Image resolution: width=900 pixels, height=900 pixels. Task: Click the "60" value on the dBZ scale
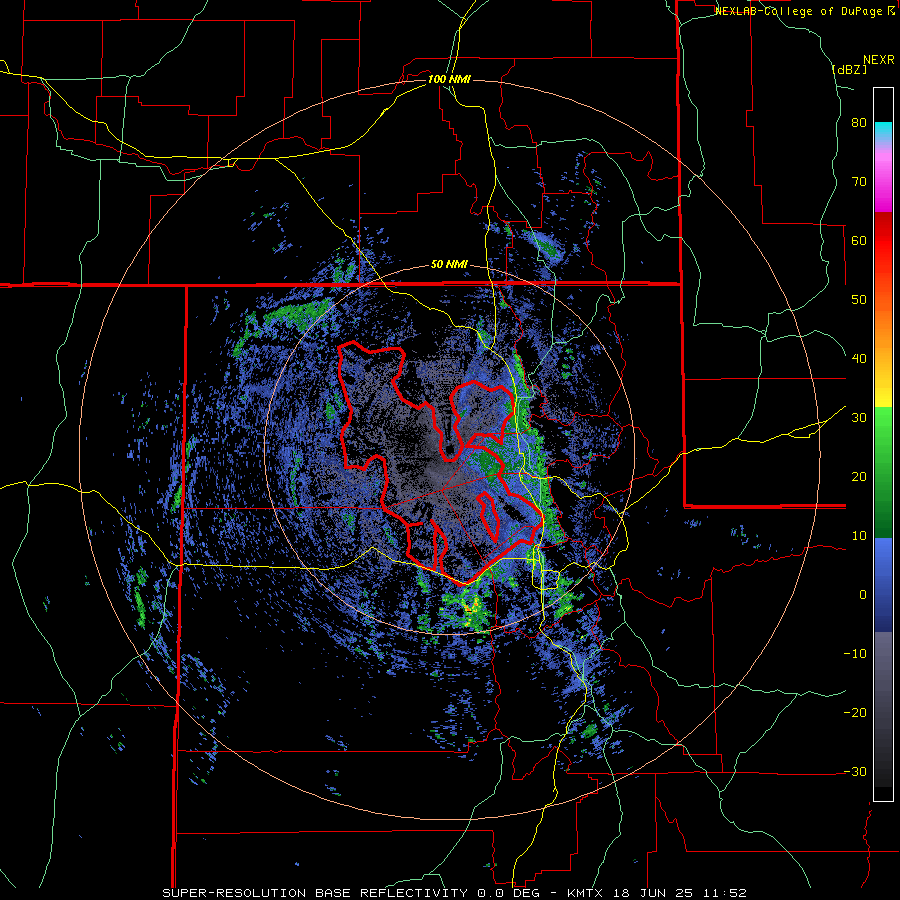coord(859,240)
